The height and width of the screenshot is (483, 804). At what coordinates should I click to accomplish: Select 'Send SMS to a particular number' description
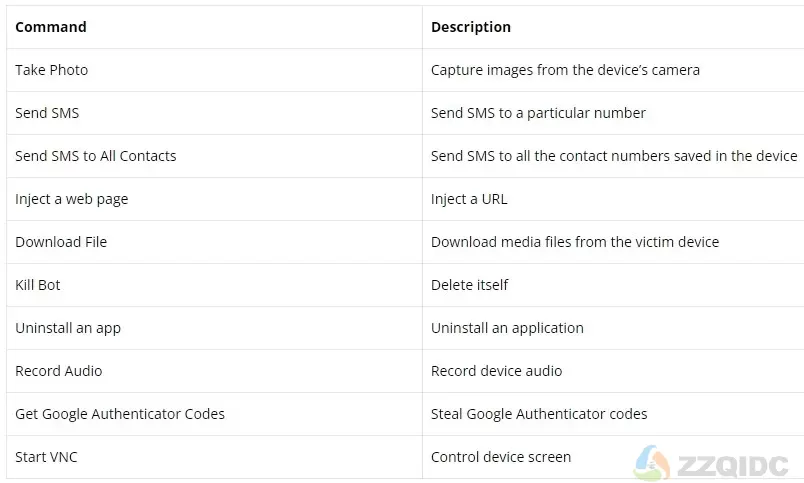538,113
